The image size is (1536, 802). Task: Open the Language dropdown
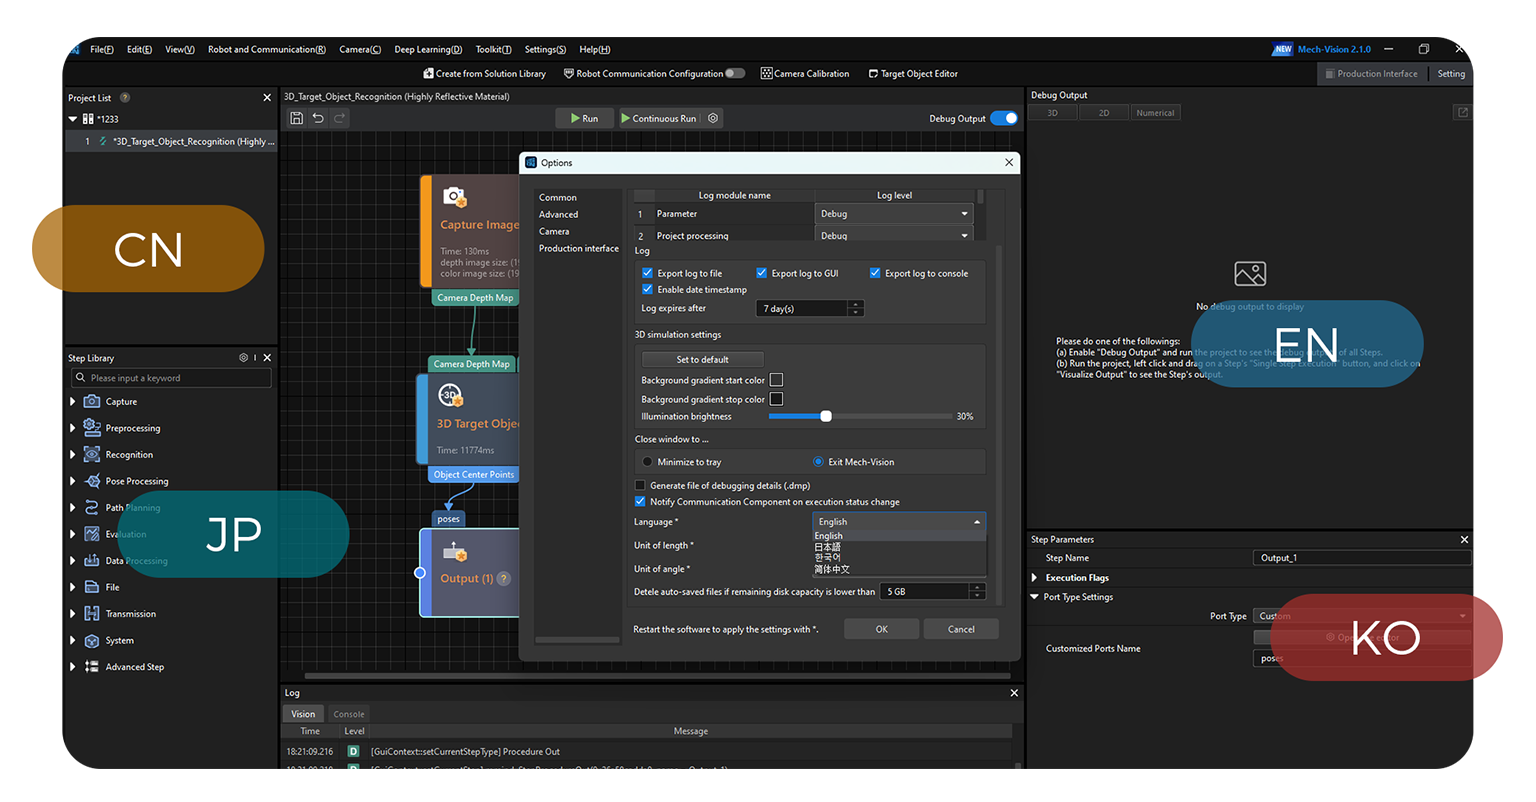[898, 522]
